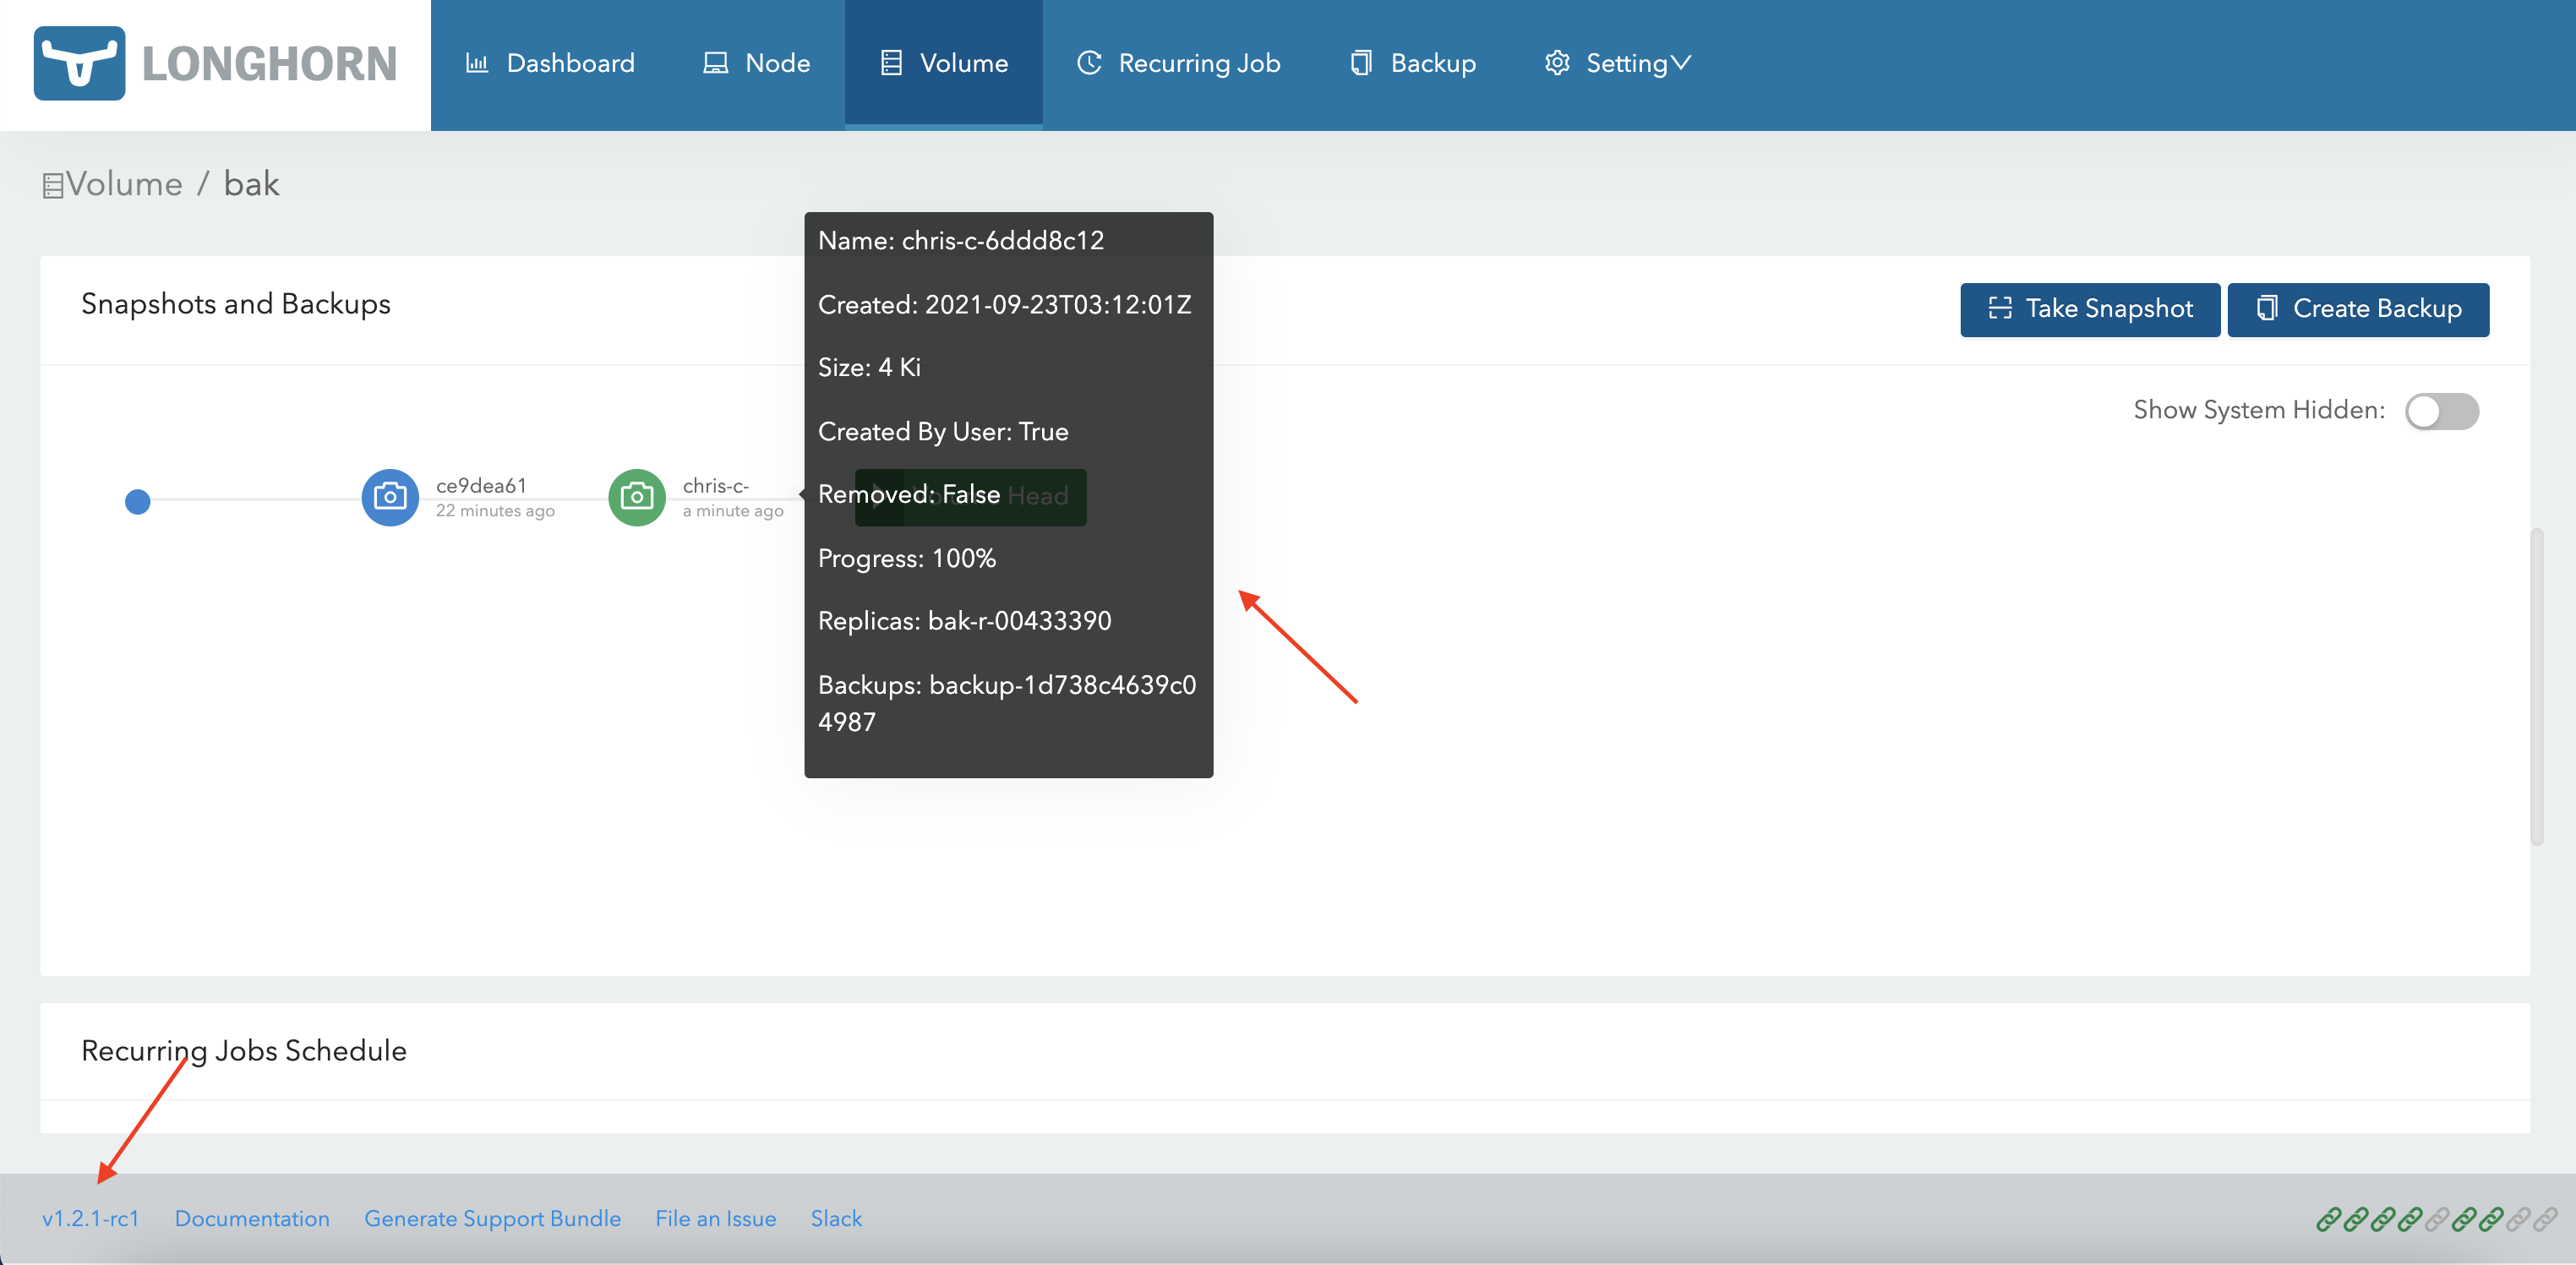The width and height of the screenshot is (2576, 1265).
Task: Open the Generate Support Bundle link
Action: pyautogui.click(x=493, y=1218)
